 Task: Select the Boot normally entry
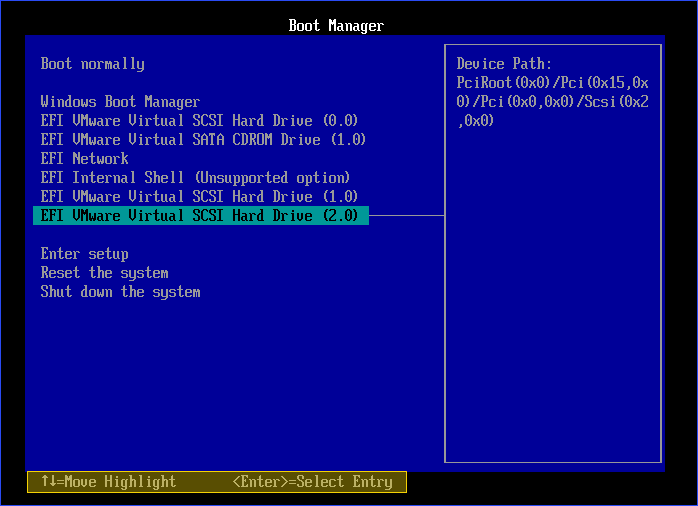93,64
